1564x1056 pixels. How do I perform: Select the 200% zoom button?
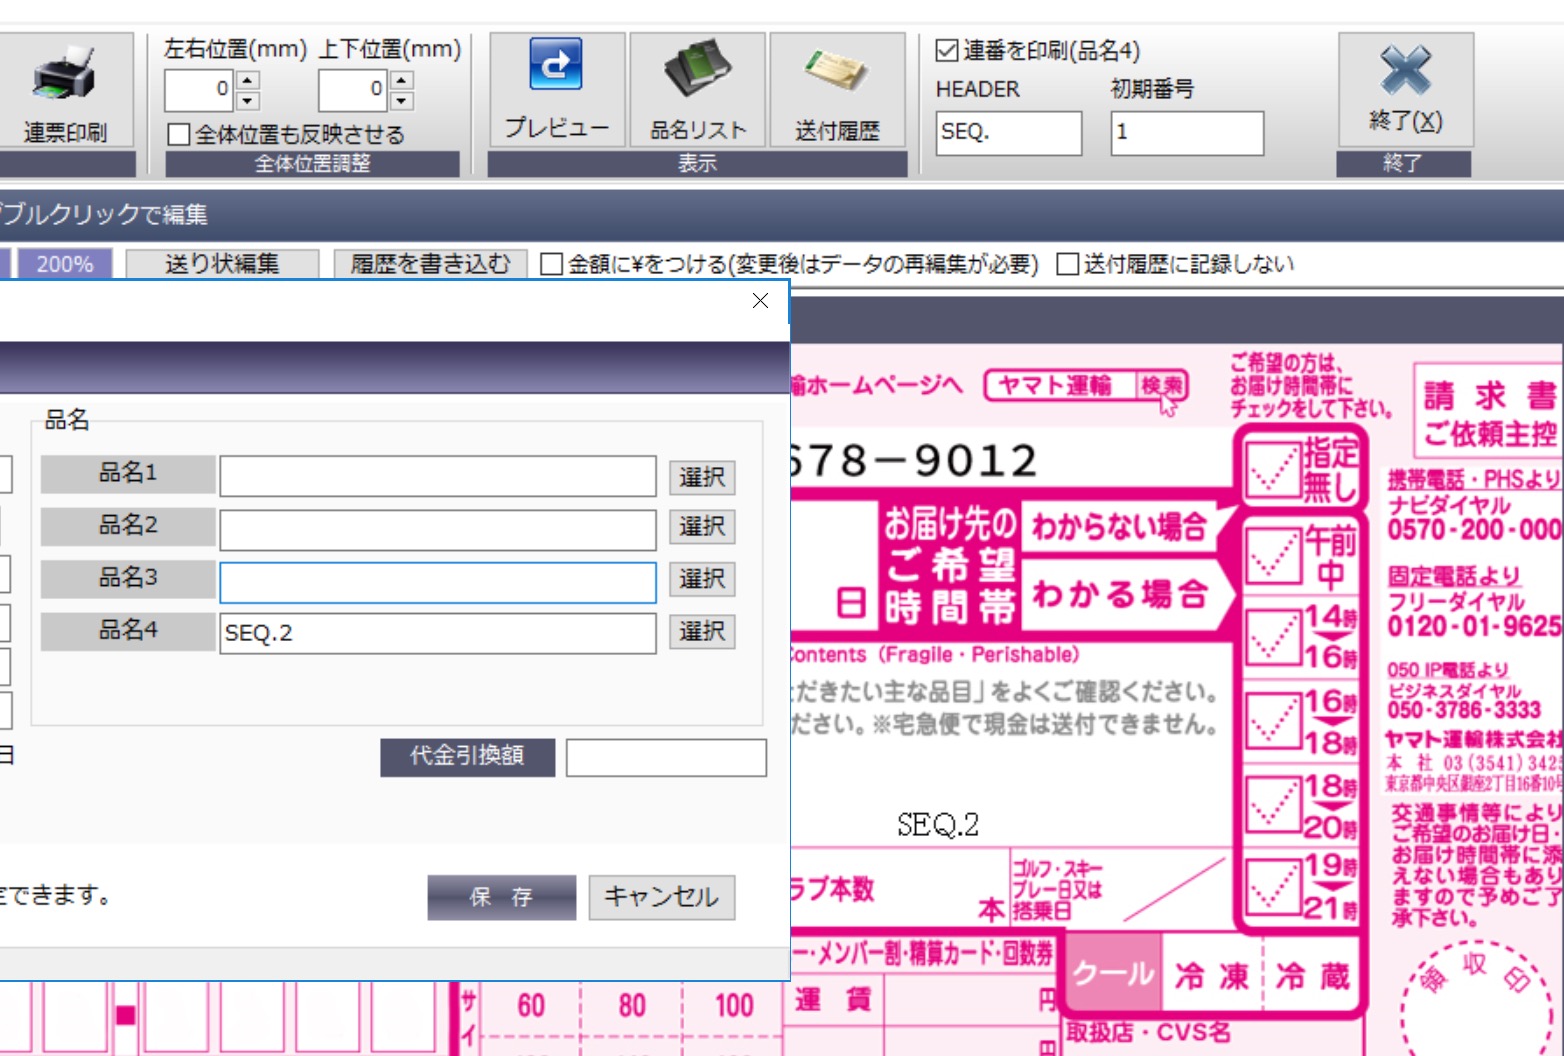click(x=65, y=264)
